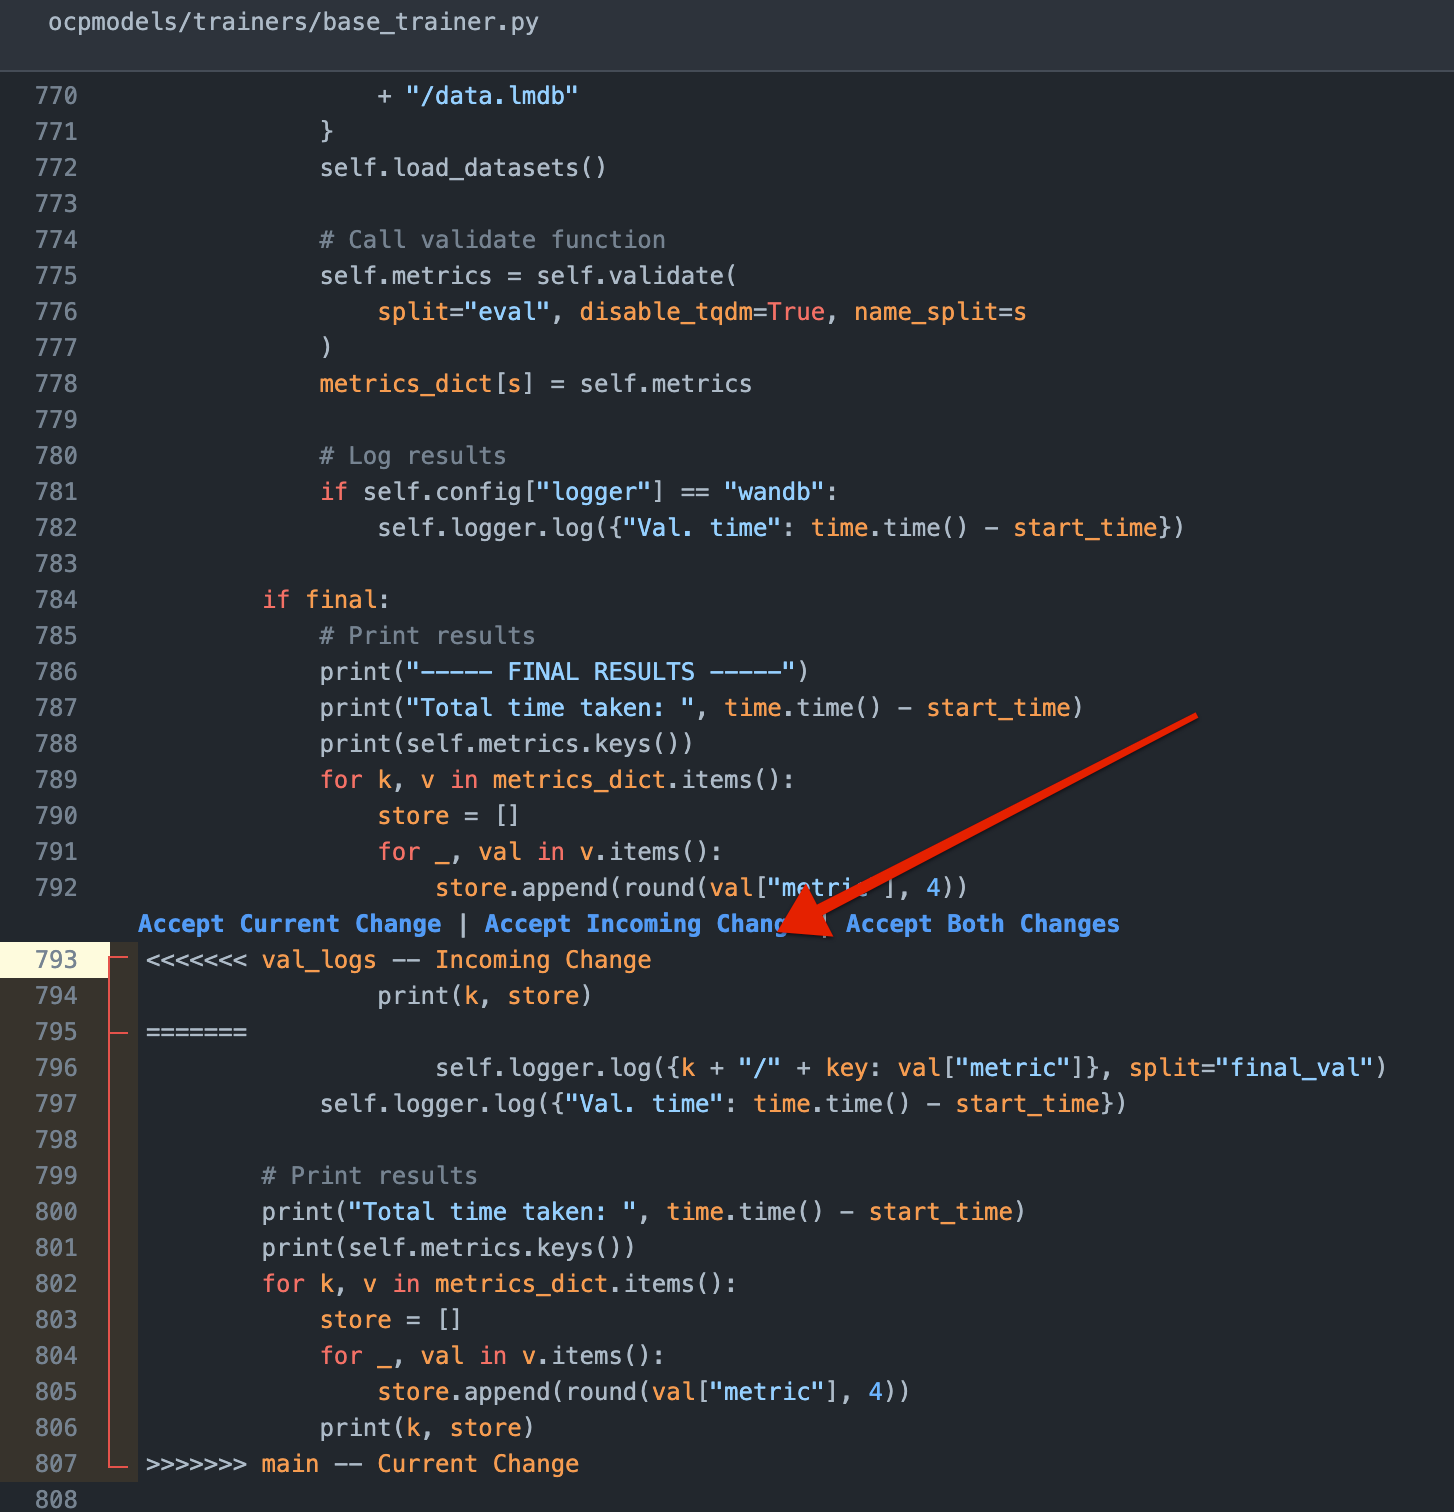Viewport: 1454px width, 1512px height.
Task: Click line number 807 in the gutter
Action: point(56,1464)
